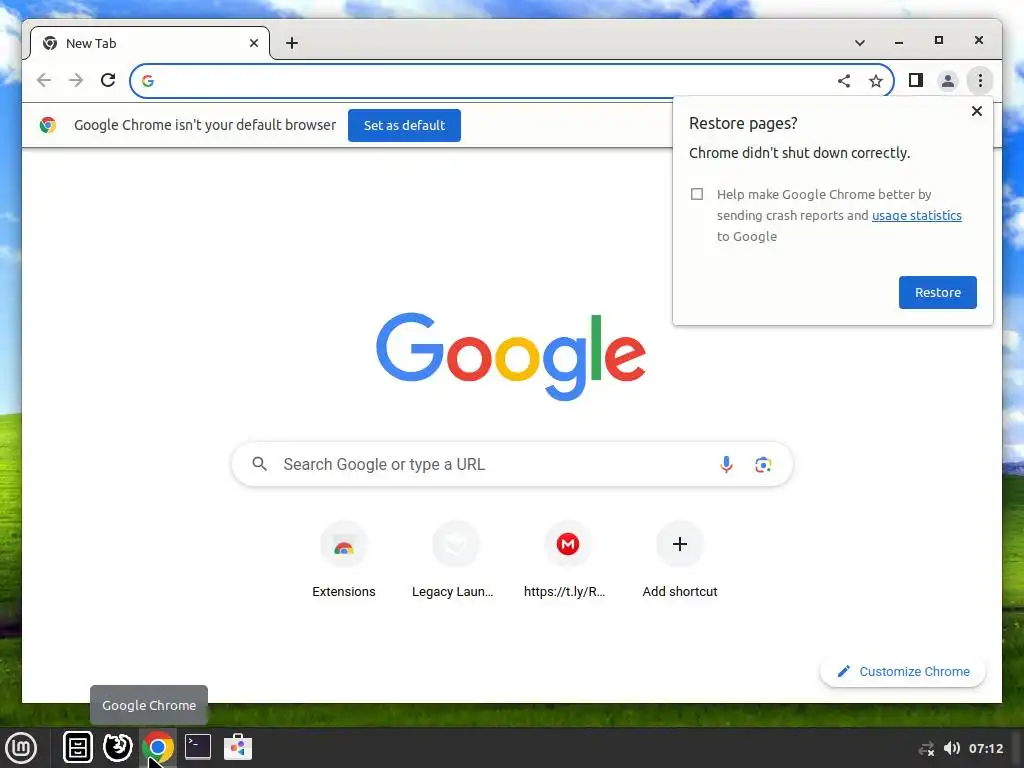
Task: Open the Legacy Launcher shortcut
Action: click(x=453, y=560)
